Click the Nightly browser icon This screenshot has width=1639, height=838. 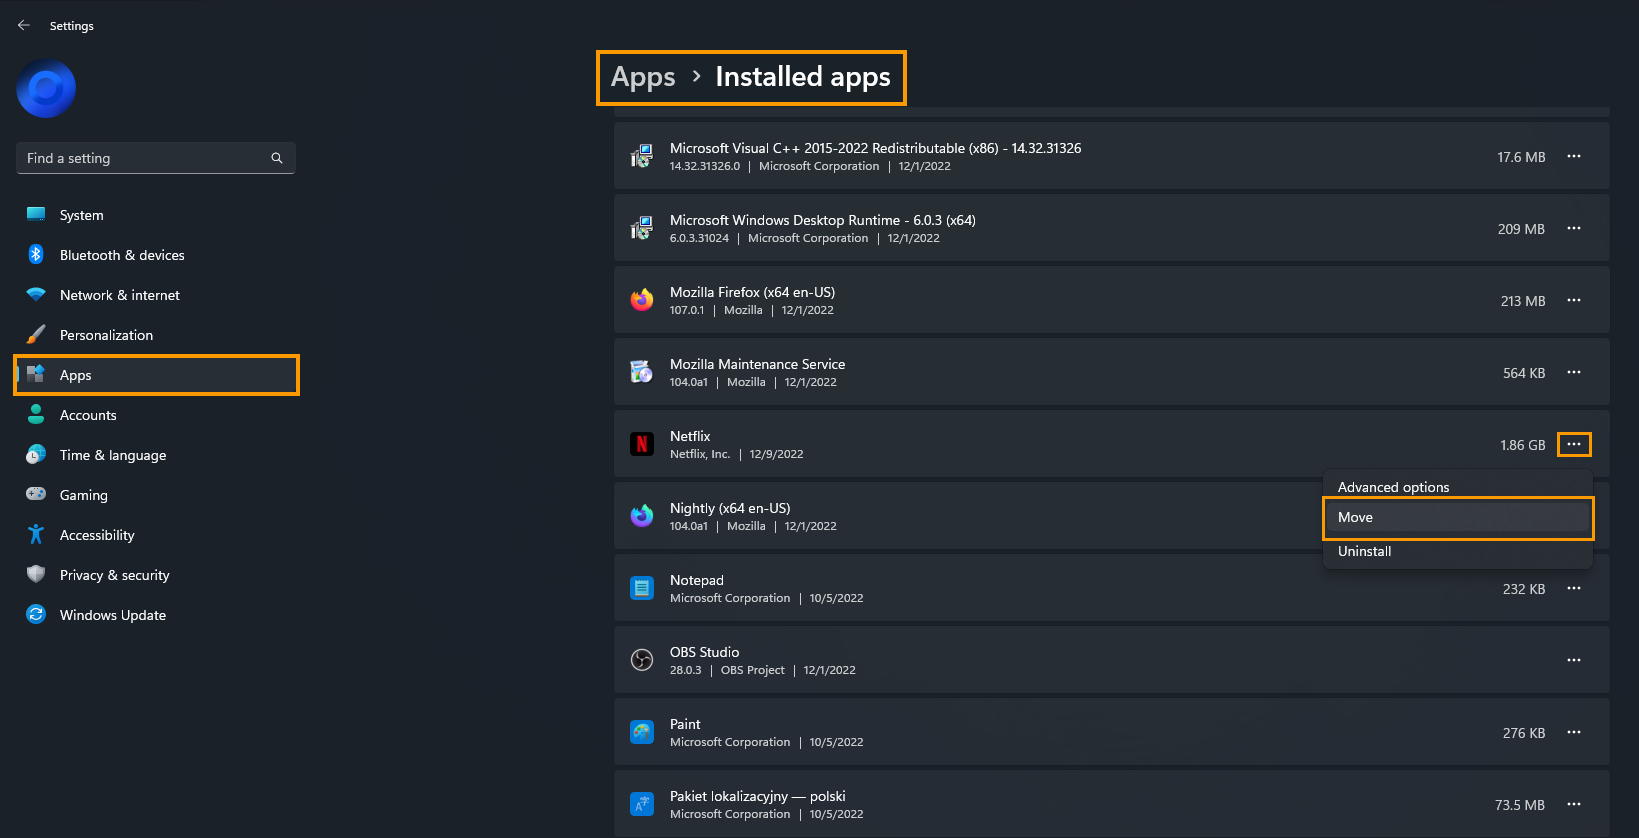pyautogui.click(x=642, y=516)
